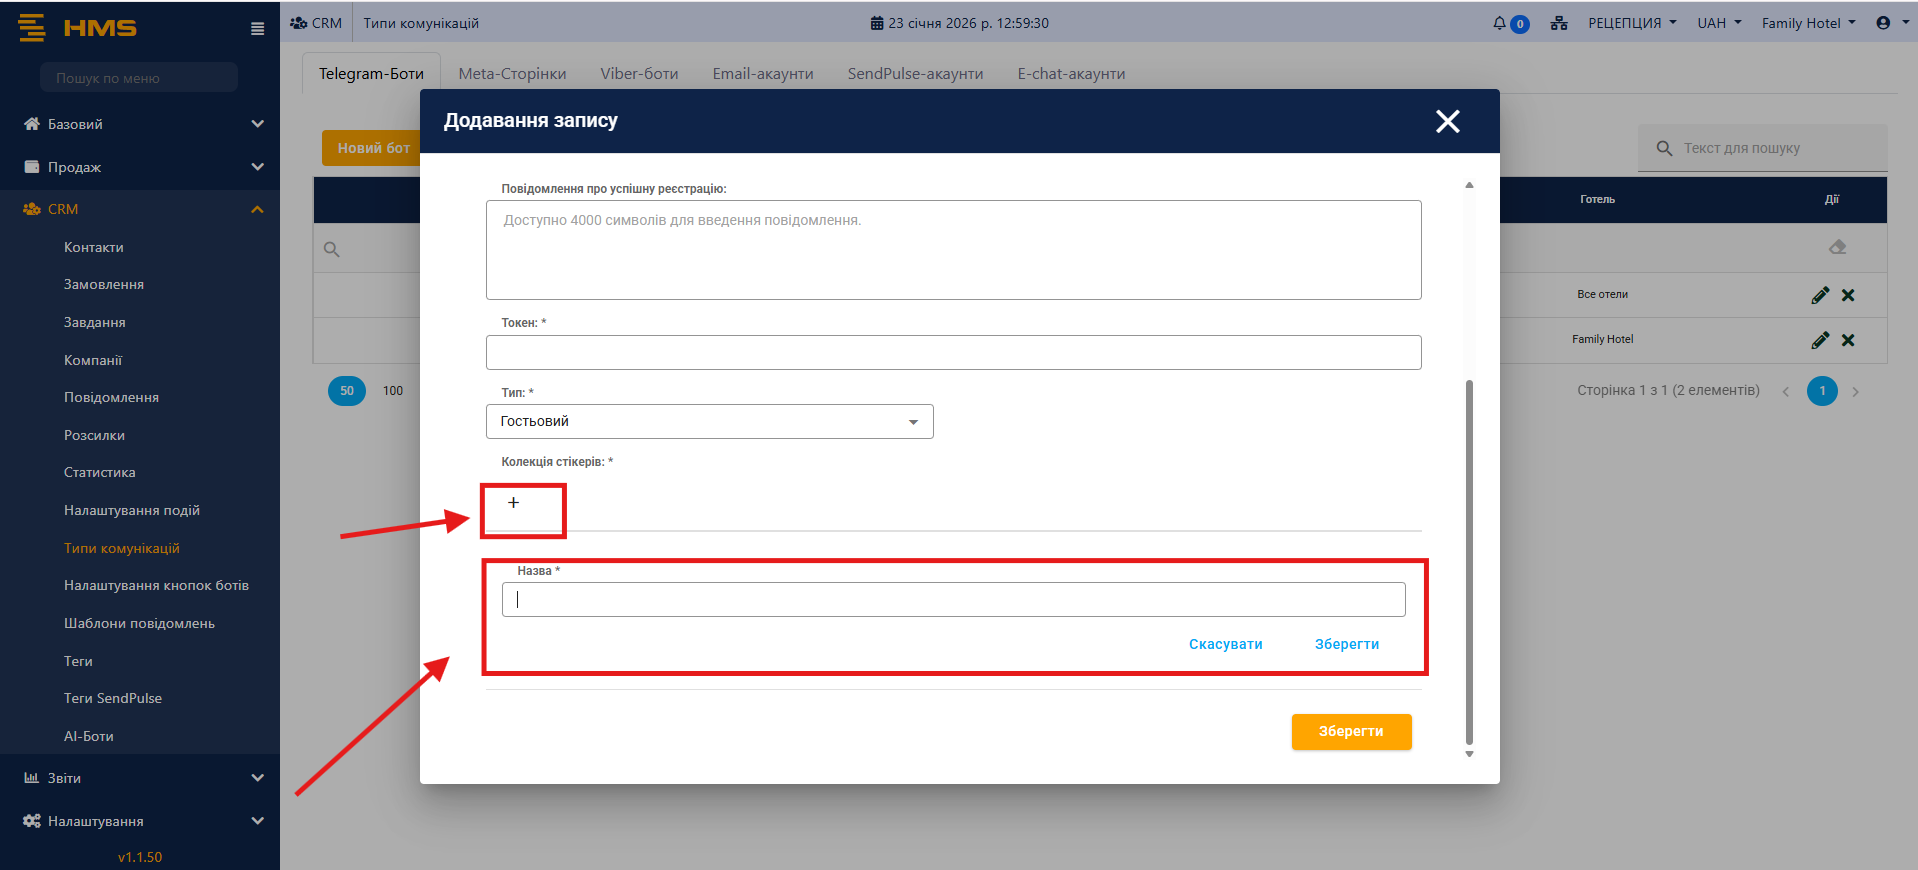Click the dialog's vertical scrollbar

(1469, 560)
